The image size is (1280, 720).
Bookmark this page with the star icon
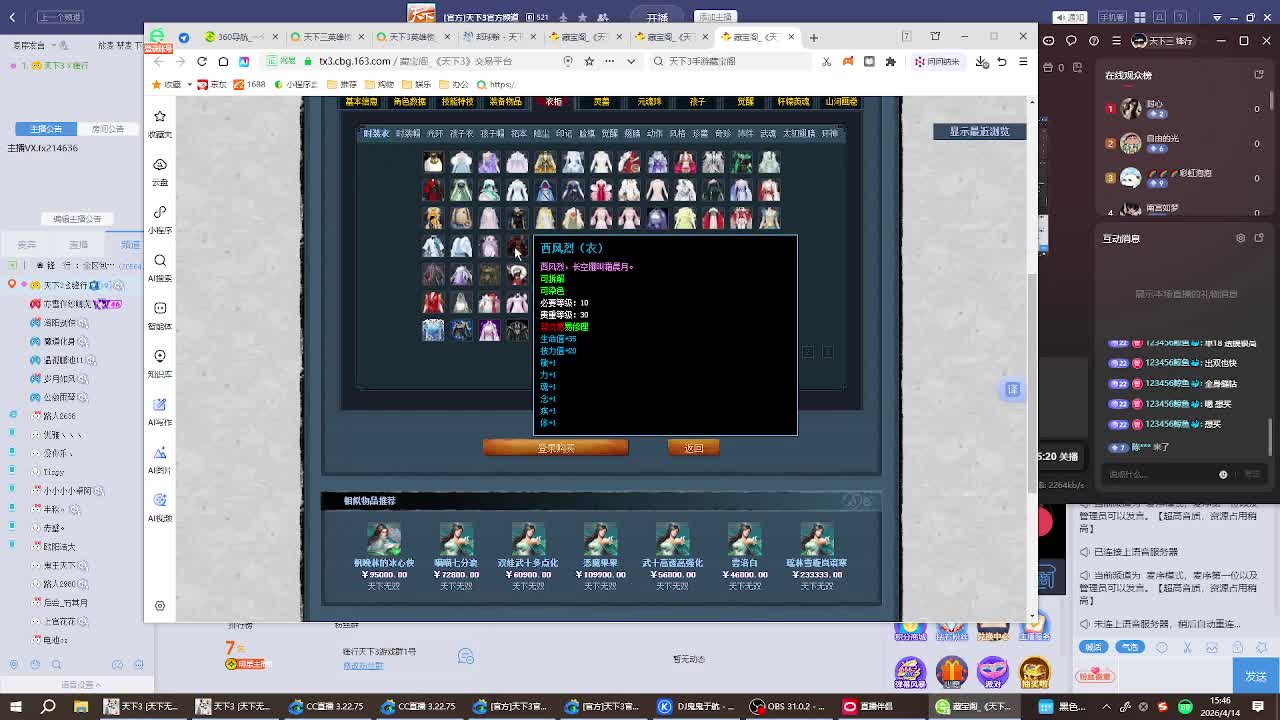click(x=589, y=61)
